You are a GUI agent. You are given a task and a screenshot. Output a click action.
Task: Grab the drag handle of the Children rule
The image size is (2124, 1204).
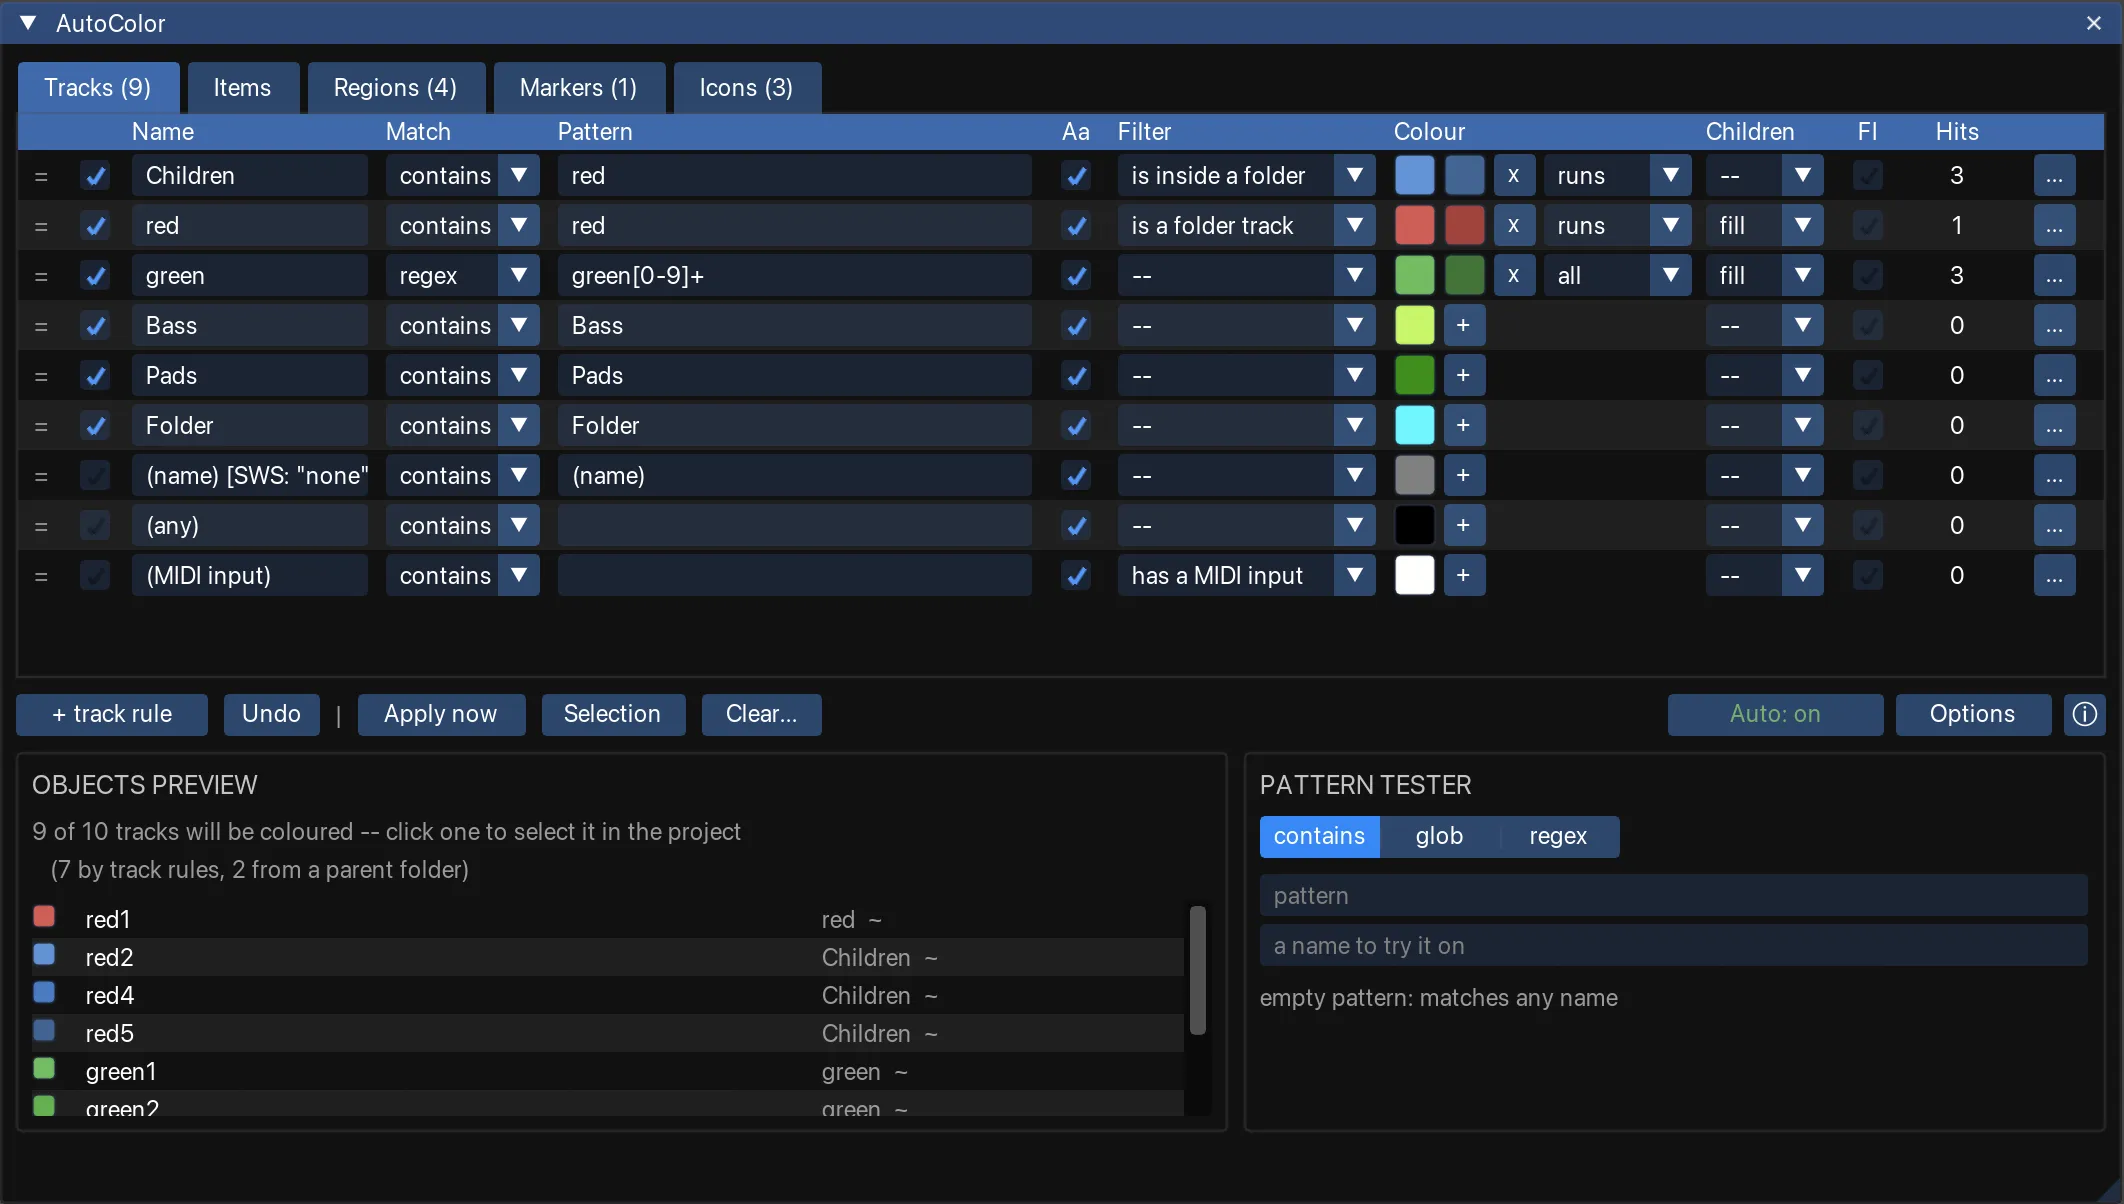41,176
